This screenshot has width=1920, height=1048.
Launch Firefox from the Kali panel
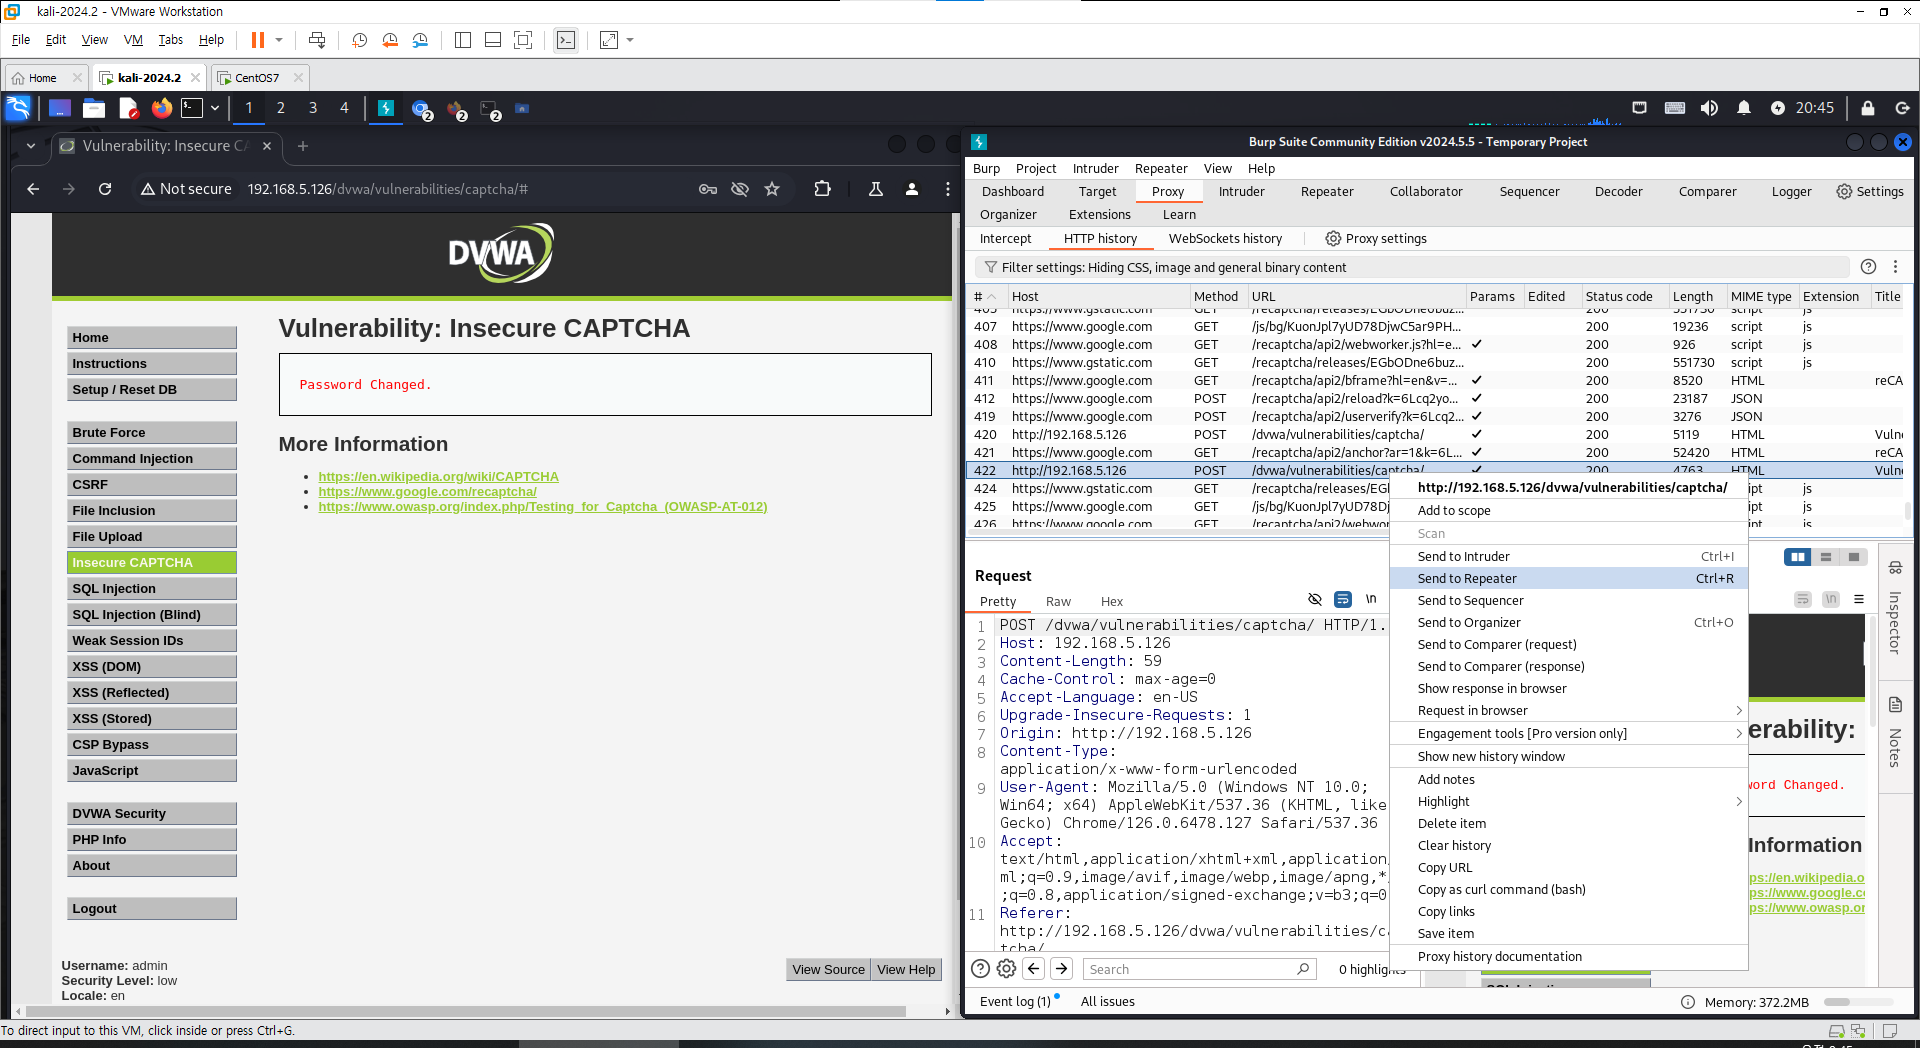tap(161, 108)
